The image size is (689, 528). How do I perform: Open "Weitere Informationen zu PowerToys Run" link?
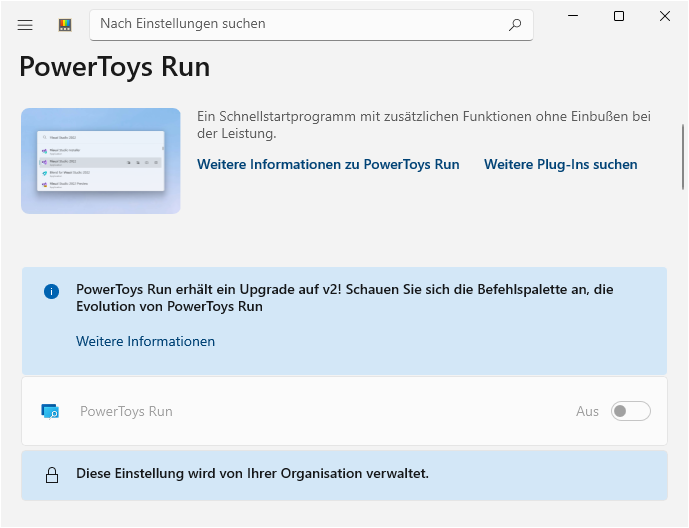pos(328,164)
